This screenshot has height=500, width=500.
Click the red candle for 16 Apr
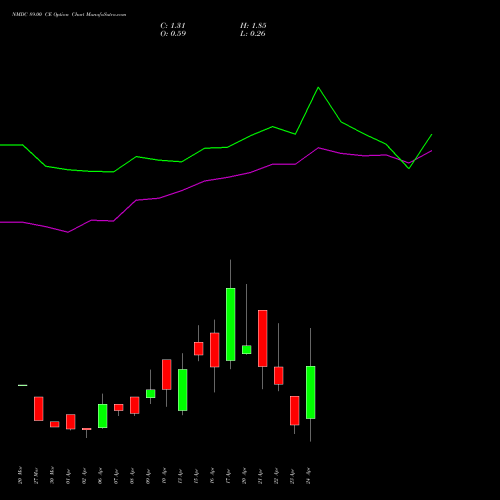pos(215,350)
